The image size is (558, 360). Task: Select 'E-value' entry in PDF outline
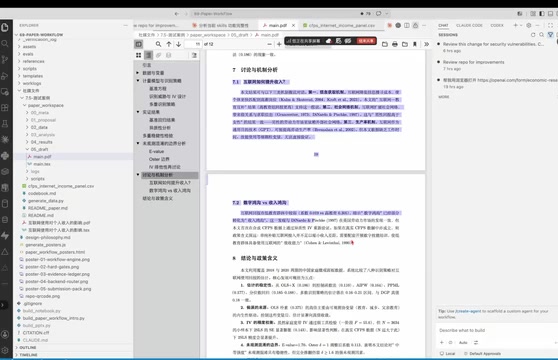[156, 151]
